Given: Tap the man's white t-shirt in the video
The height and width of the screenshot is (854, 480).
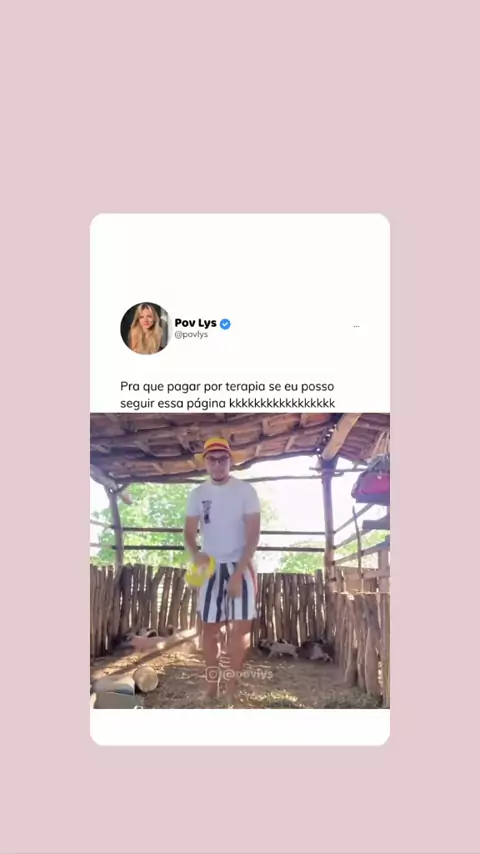Looking at the screenshot, I should [223, 519].
